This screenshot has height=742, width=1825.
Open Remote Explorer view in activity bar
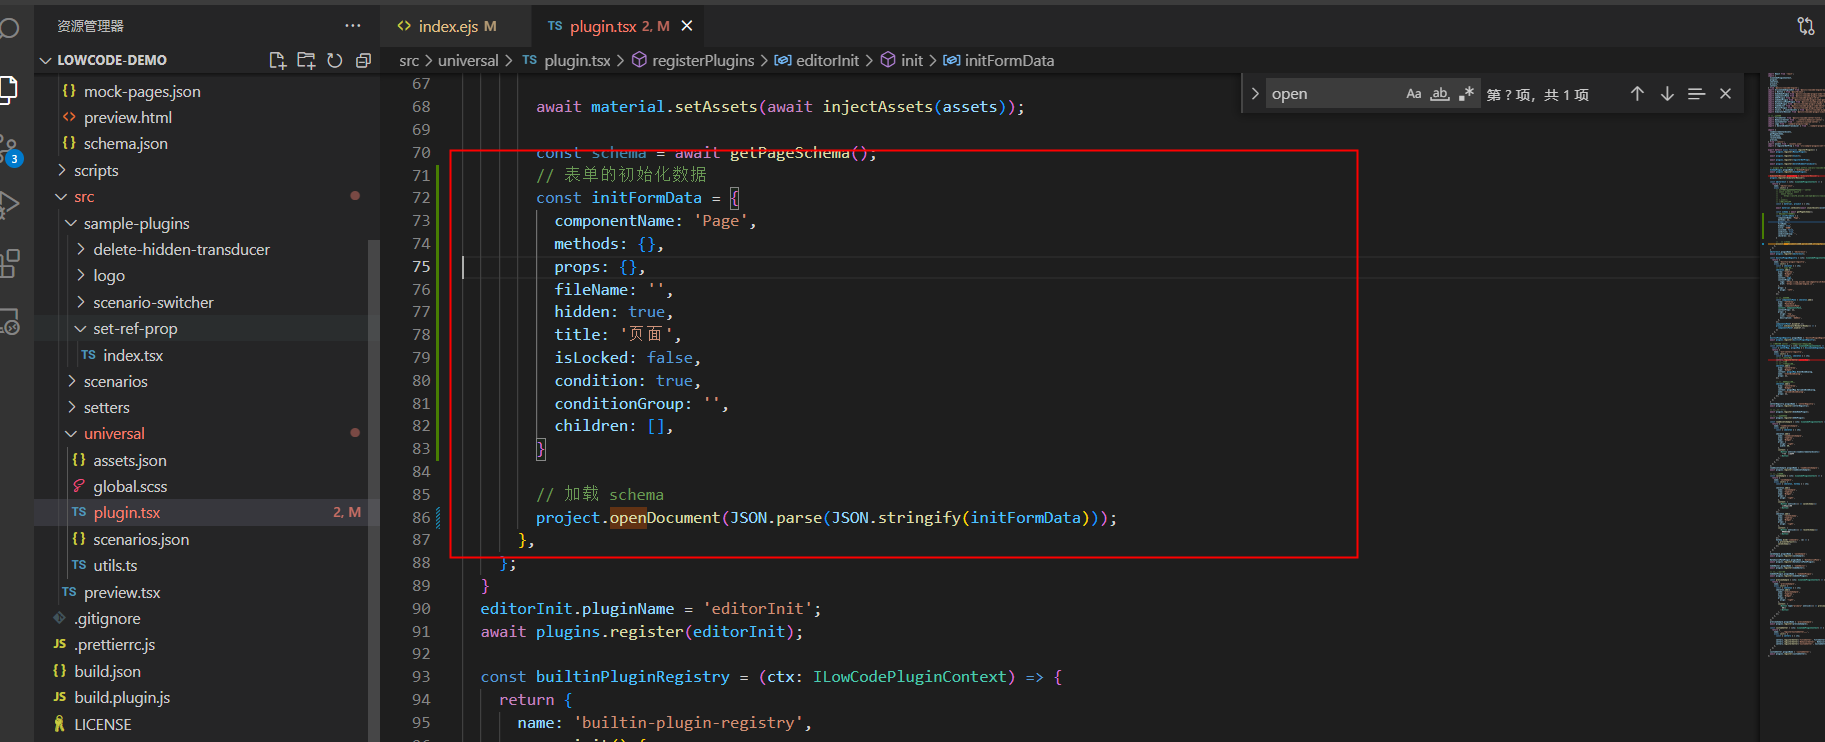click(9, 321)
